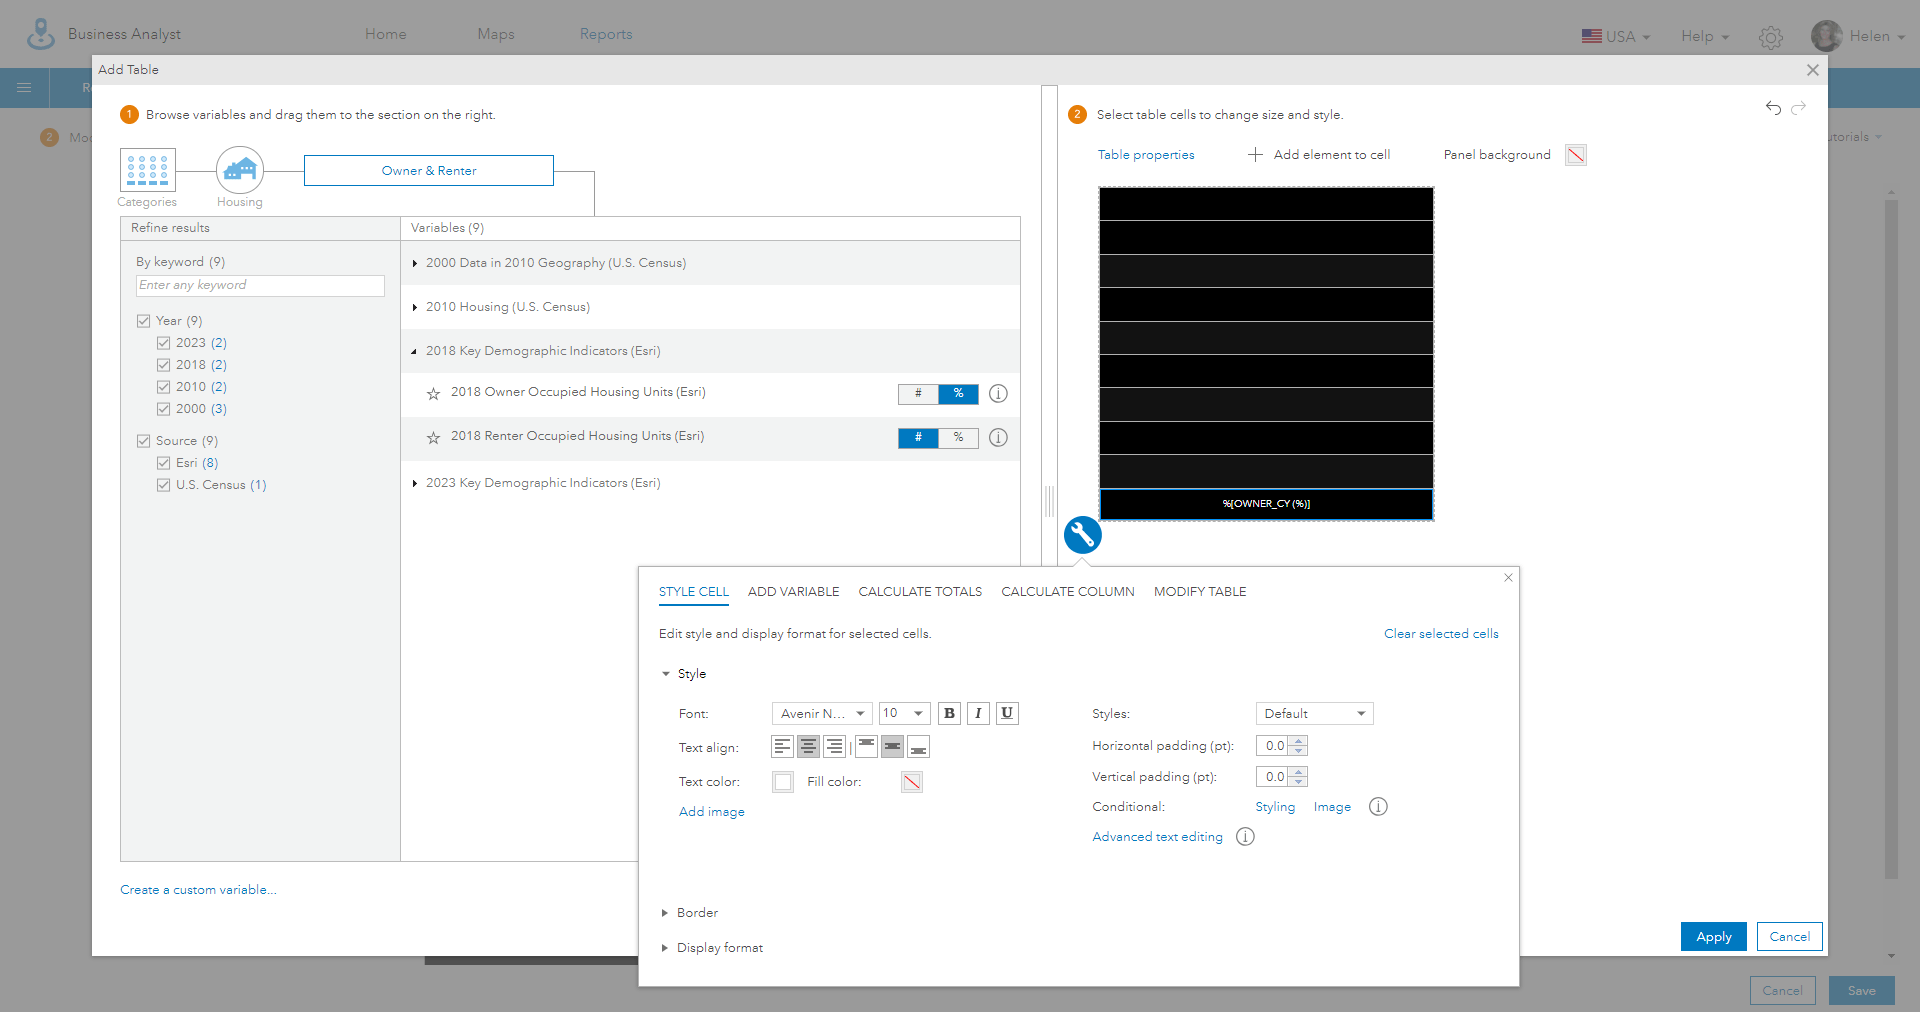
Task: Switch to the Modify Table tab
Action: point(1200,592)
